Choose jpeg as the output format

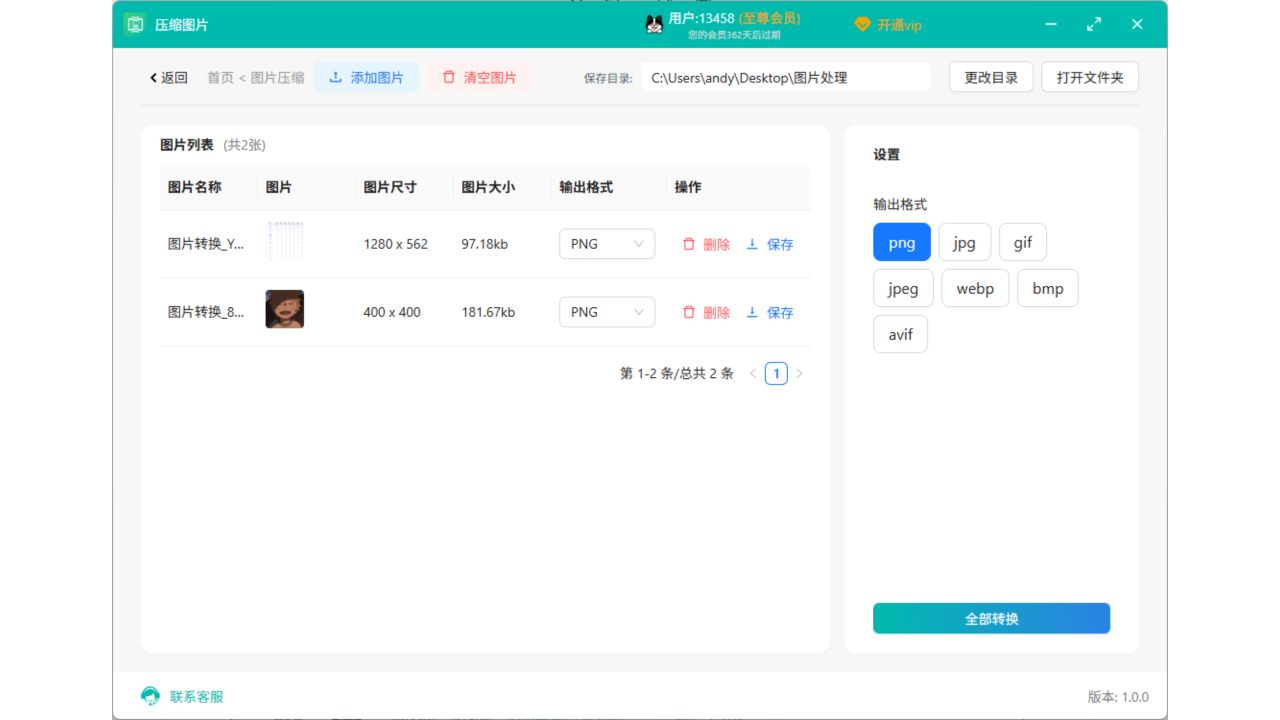[x=903, y=288]
